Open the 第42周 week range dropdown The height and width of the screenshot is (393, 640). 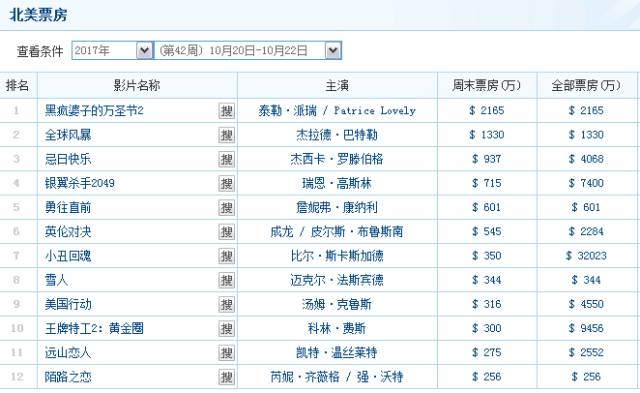pyautogui.click(x=248, y=51)
